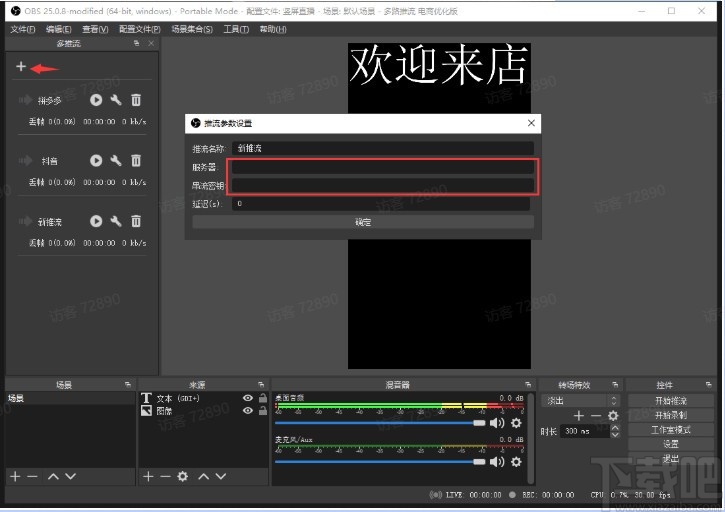
Task: Close the 推流参数设置 dialog
Action: pyautogui.click(x=531, y=123)
